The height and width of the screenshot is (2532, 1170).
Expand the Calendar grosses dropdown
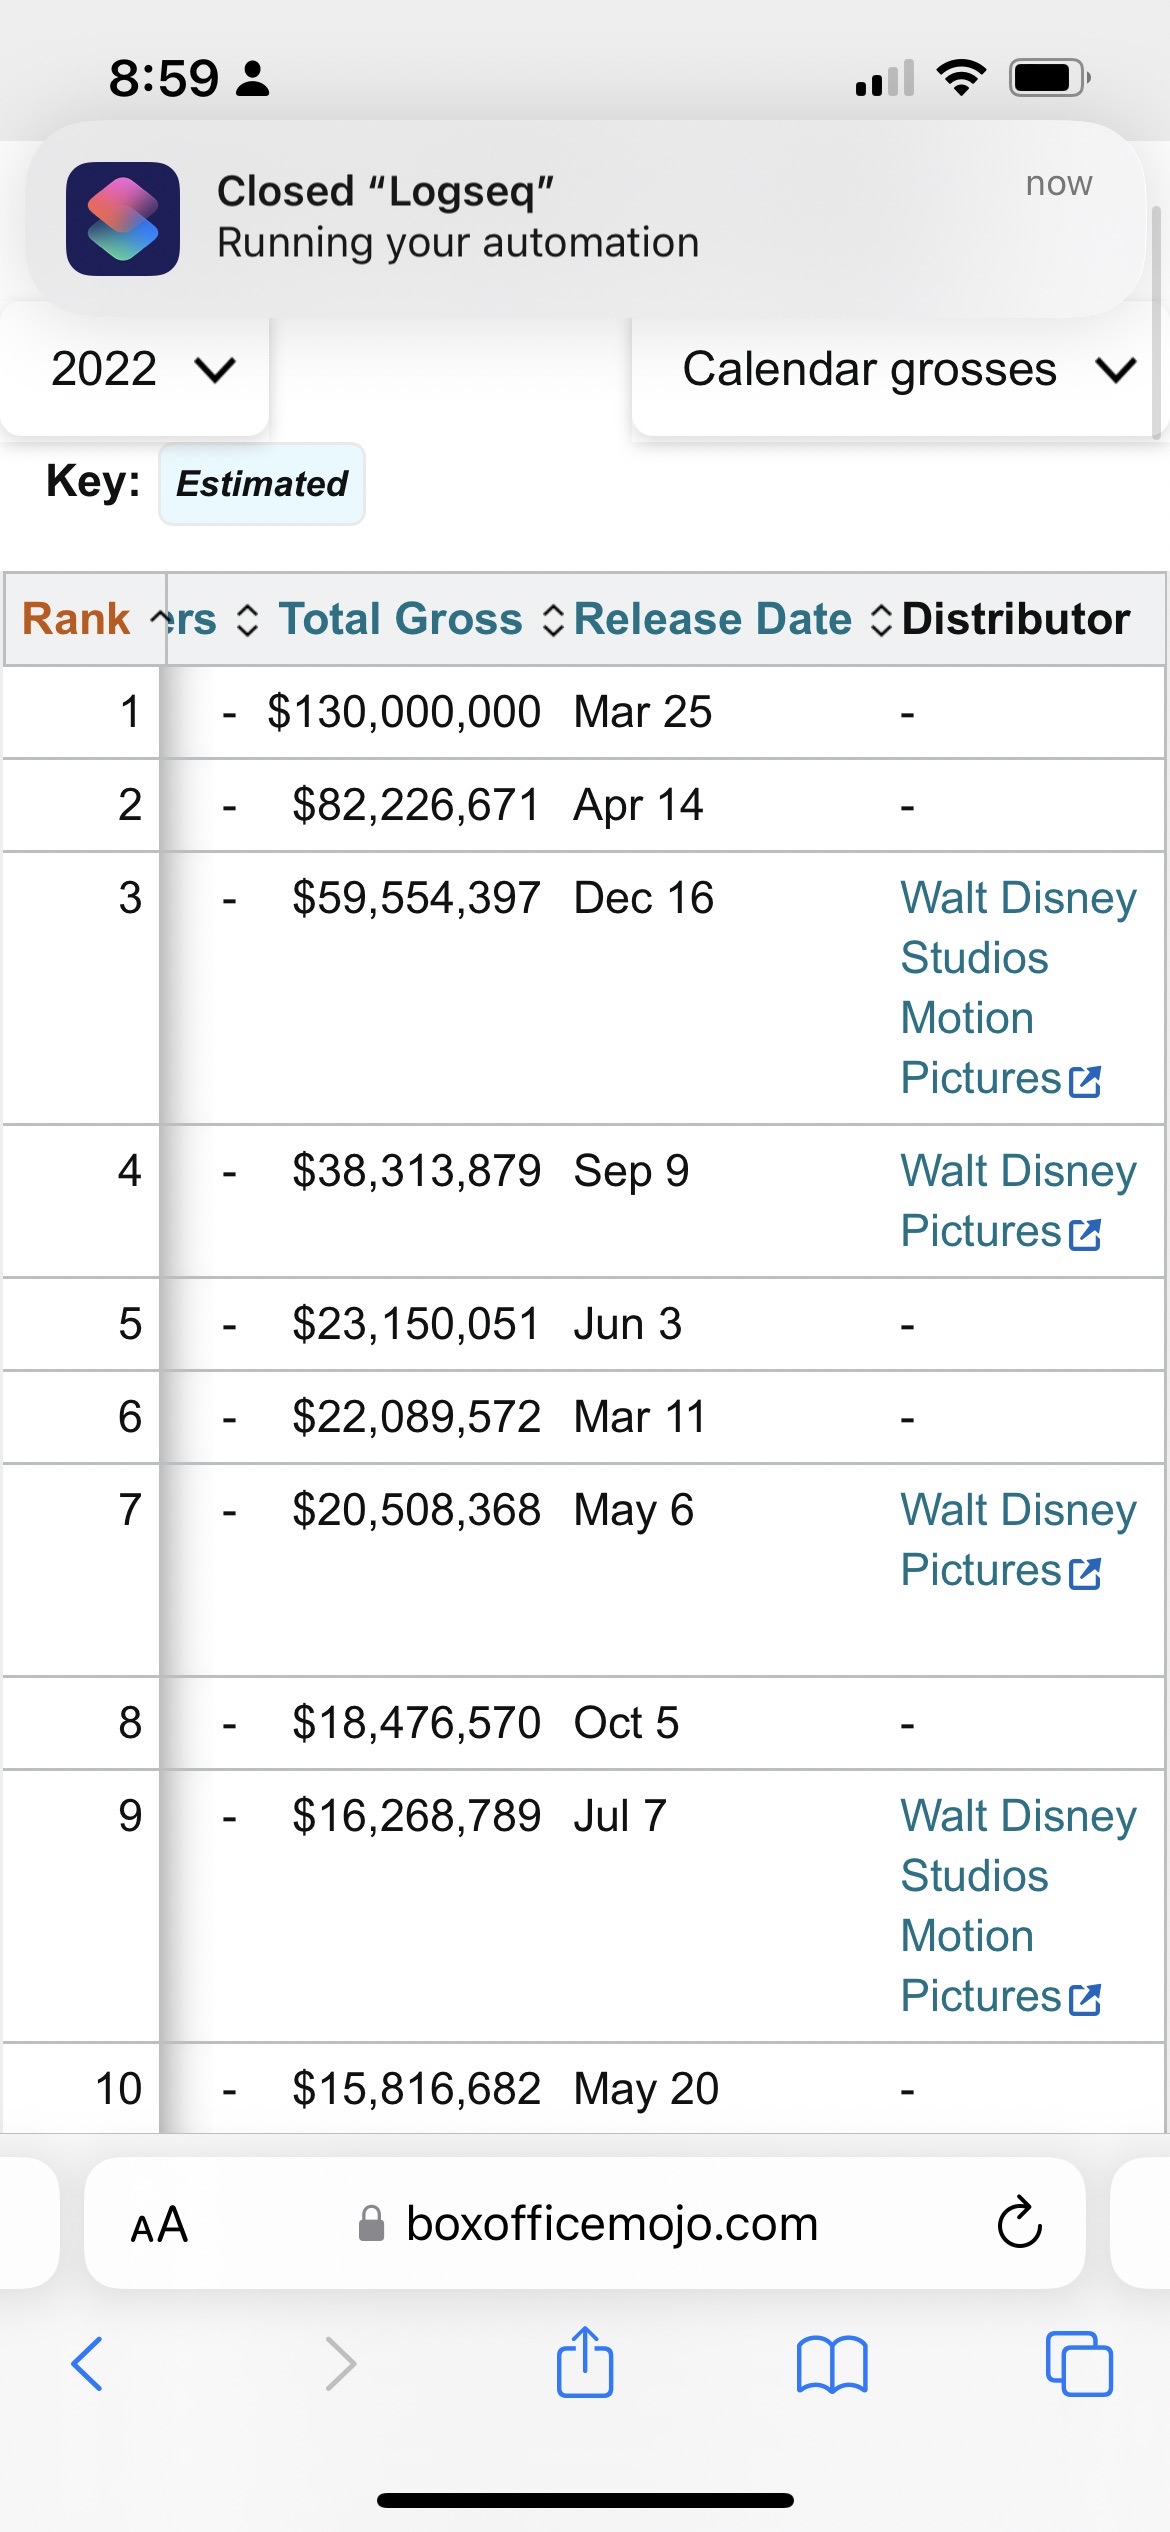click(x=905, y=370)
